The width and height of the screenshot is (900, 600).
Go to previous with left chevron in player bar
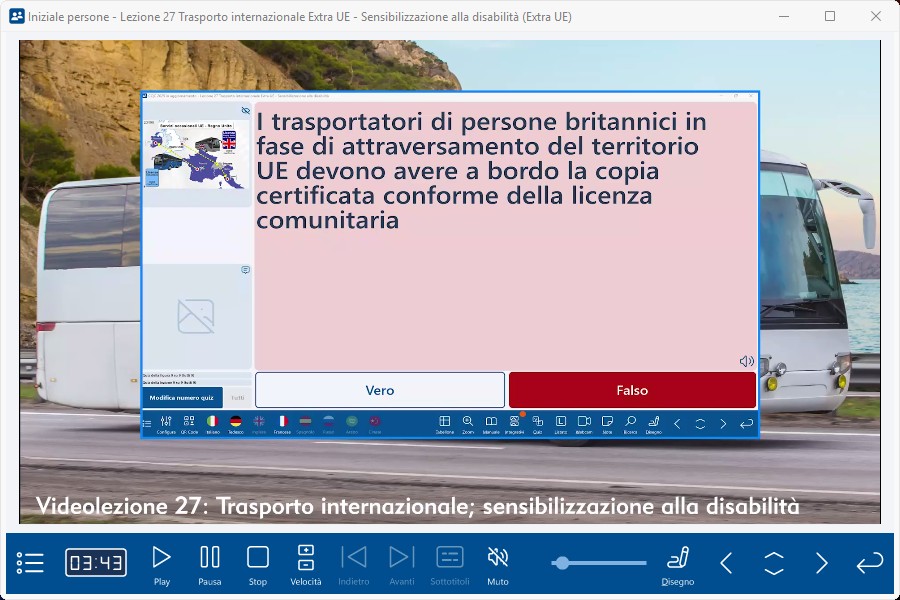click(x=726, y=563)
